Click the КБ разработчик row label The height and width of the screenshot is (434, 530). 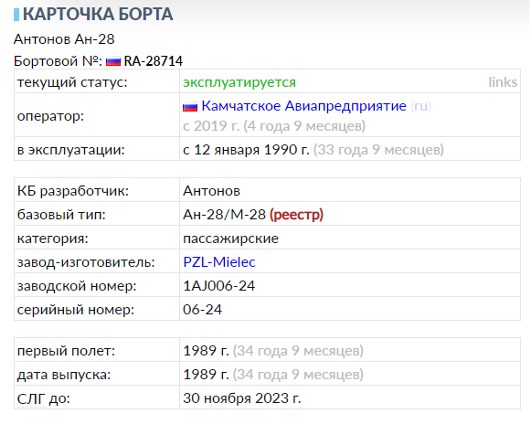(73, 191)
